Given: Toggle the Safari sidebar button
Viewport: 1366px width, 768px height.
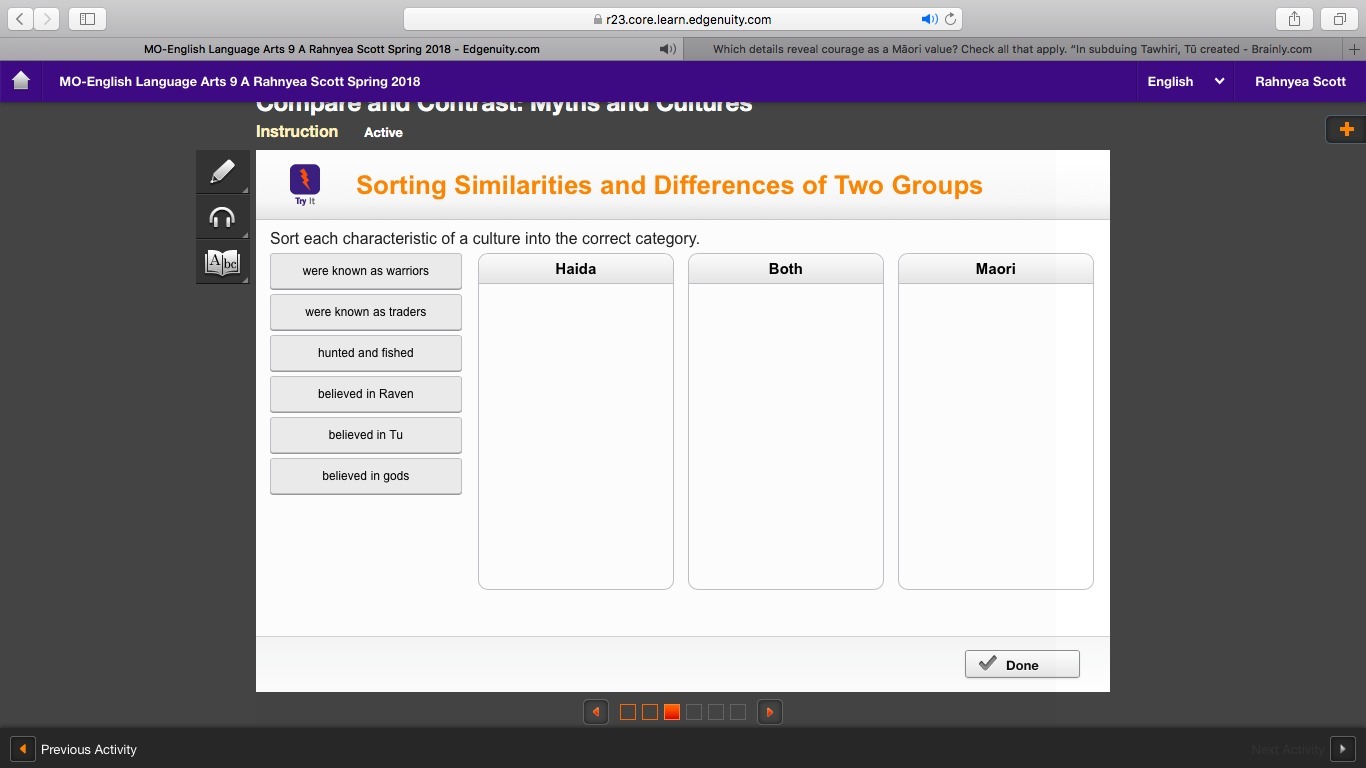Looking at the screenshot, I should [87, 19].
